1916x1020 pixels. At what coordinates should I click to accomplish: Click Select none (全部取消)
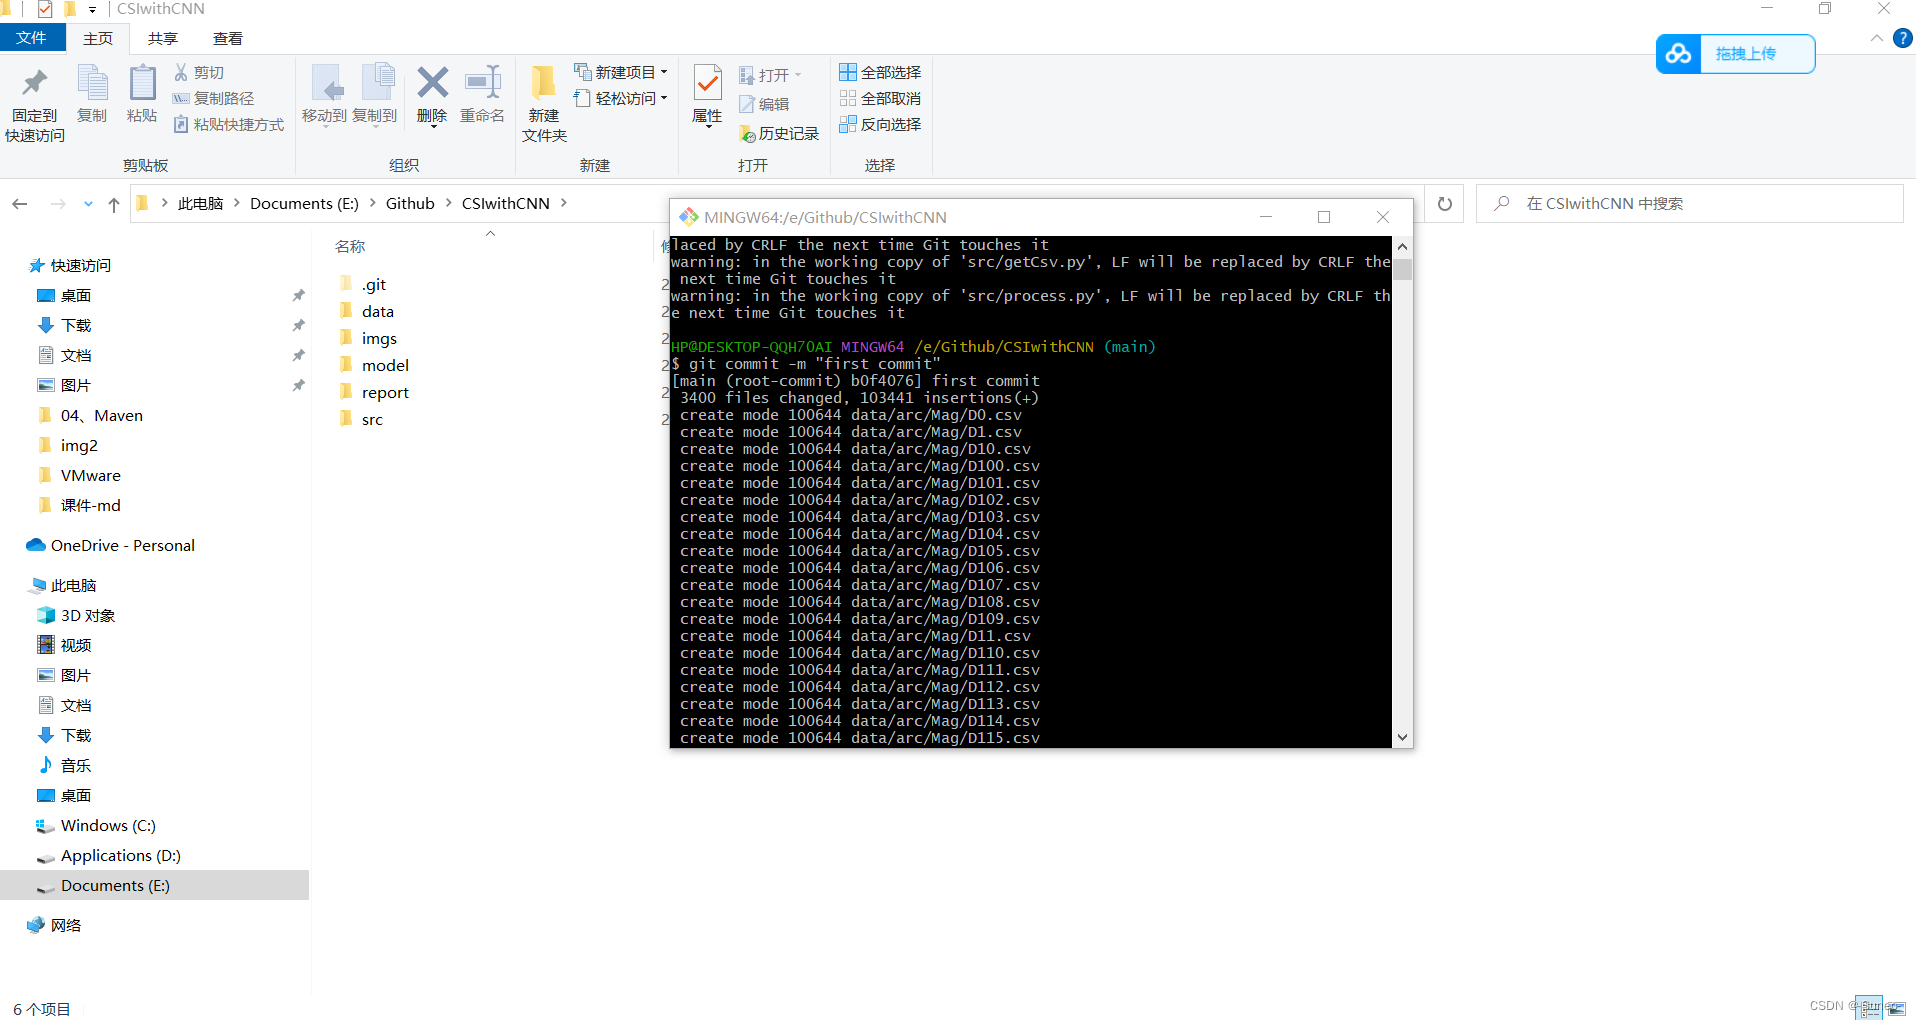click(x=880, y=99)
